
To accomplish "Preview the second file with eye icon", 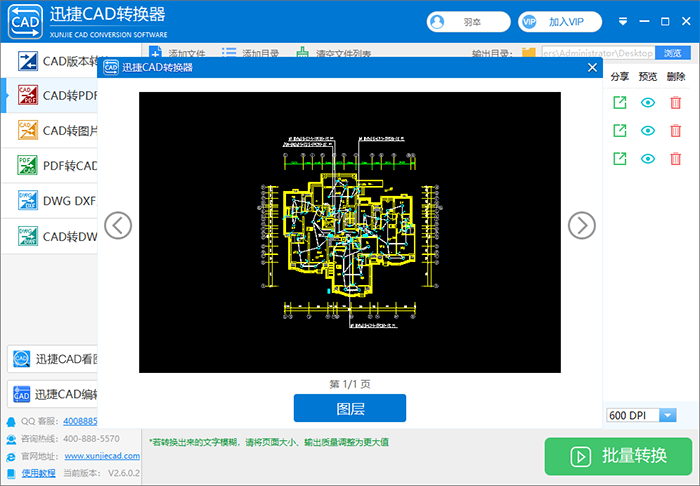I will point(648,131).
